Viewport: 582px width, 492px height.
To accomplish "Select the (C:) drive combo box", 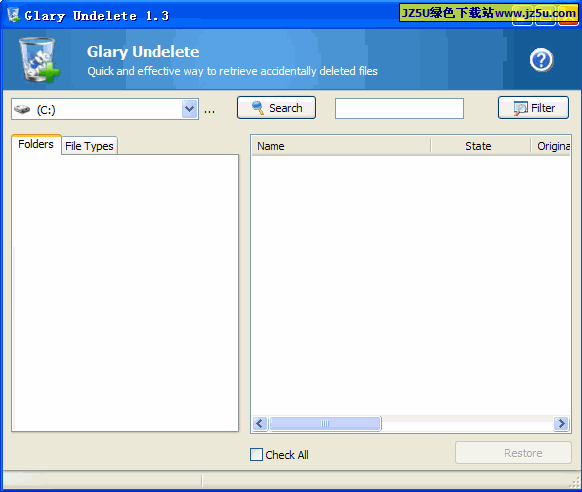I will point(105,109).
